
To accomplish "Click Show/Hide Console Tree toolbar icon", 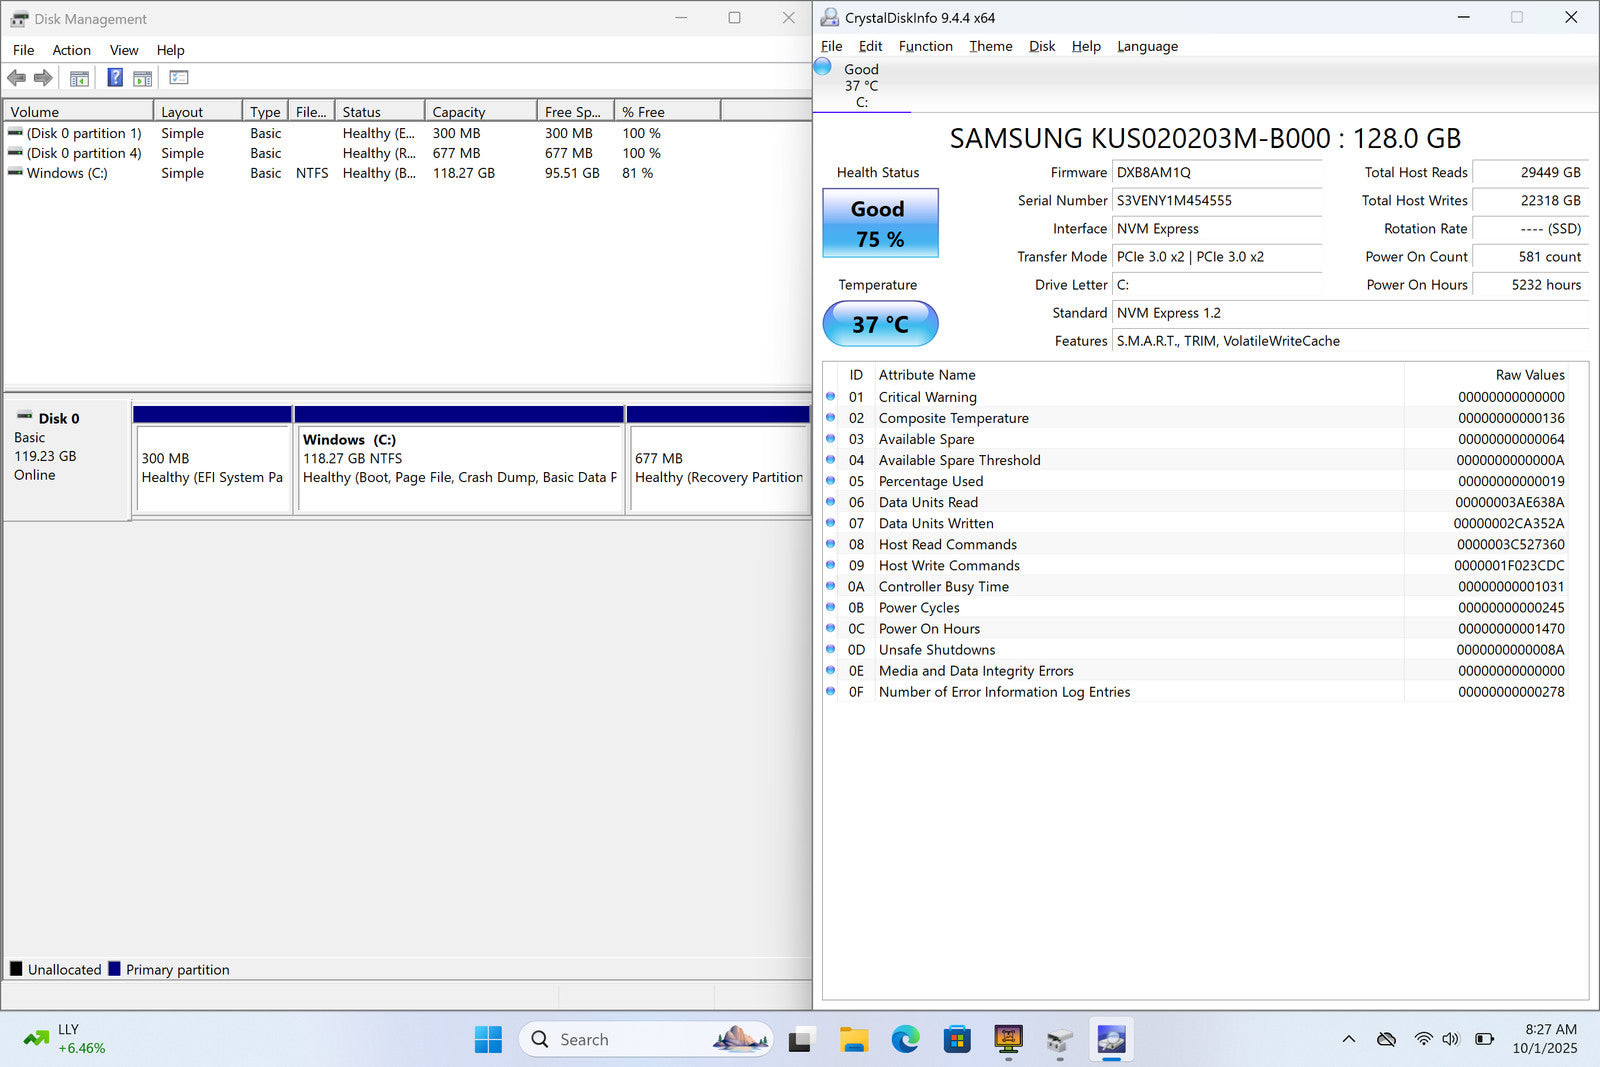I will click(79, 78).
